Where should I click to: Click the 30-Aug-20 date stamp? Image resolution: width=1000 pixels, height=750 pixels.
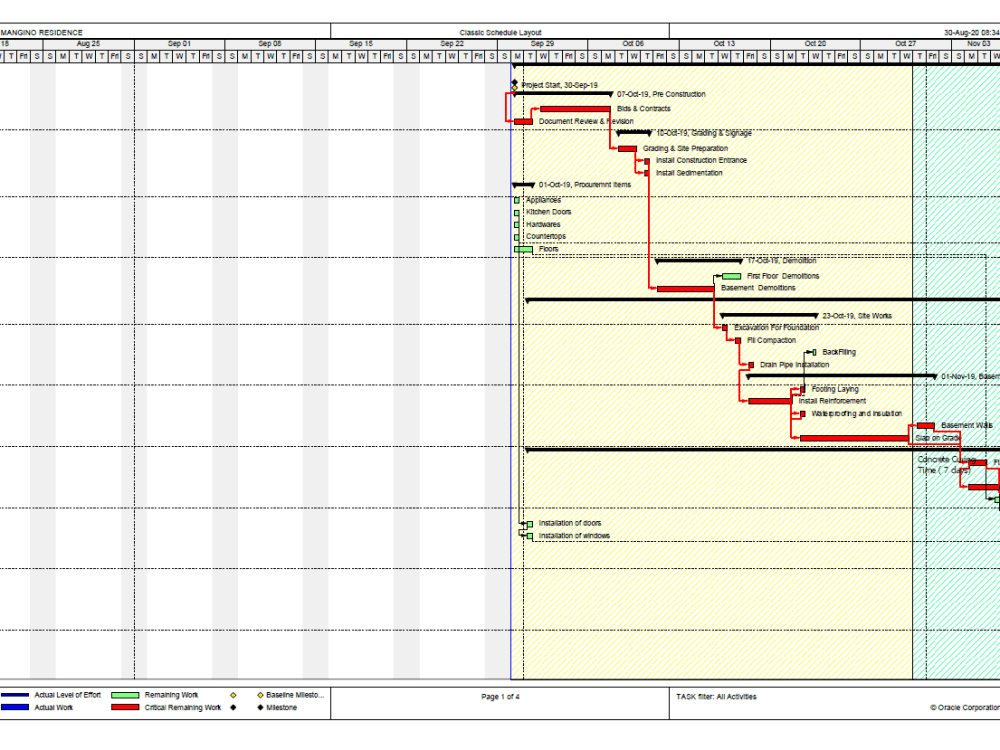tap(972, 33)
